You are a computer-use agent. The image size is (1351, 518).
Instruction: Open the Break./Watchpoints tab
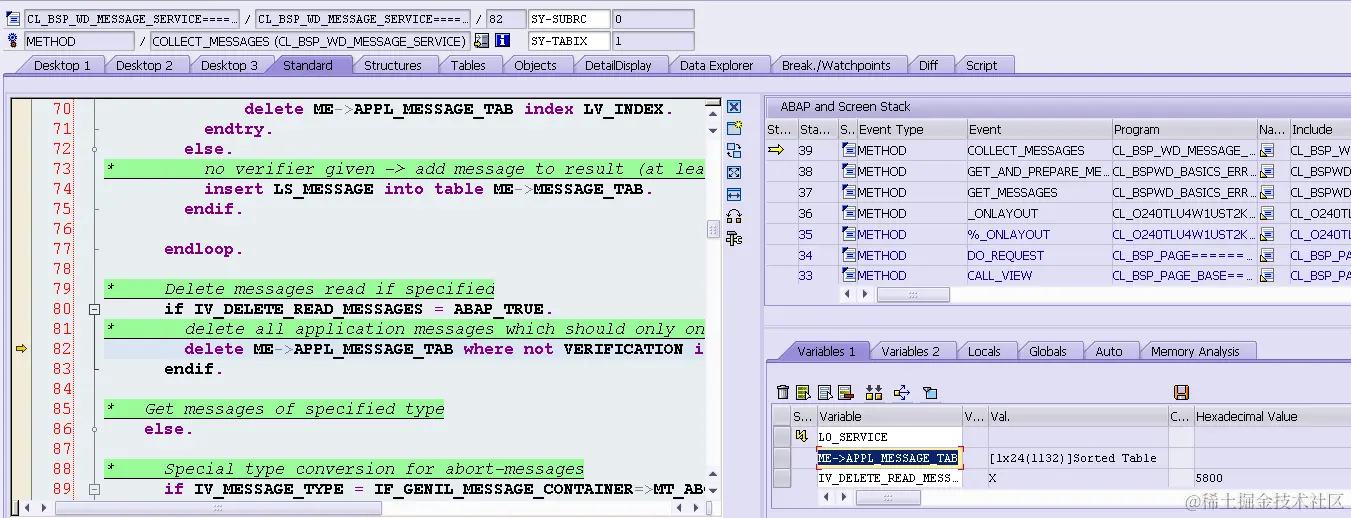tap(836, 65)
